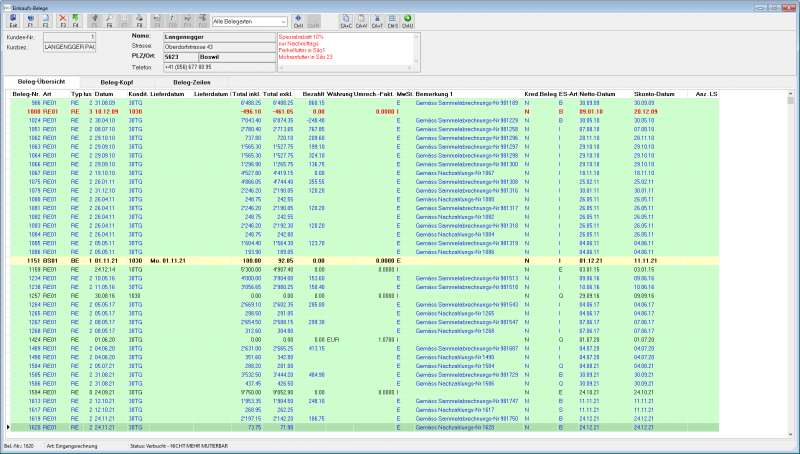Click remark Gemäss Sammelabrechnungs-Nr 981513
This screenshot has height=454, width=800.
tap(467, 279)
